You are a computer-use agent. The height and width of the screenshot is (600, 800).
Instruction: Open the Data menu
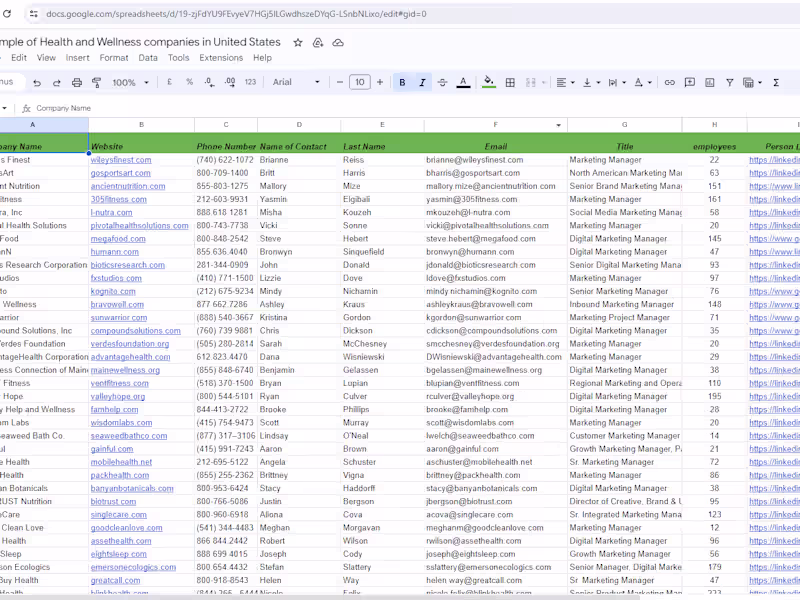click(x=146, y=59)
